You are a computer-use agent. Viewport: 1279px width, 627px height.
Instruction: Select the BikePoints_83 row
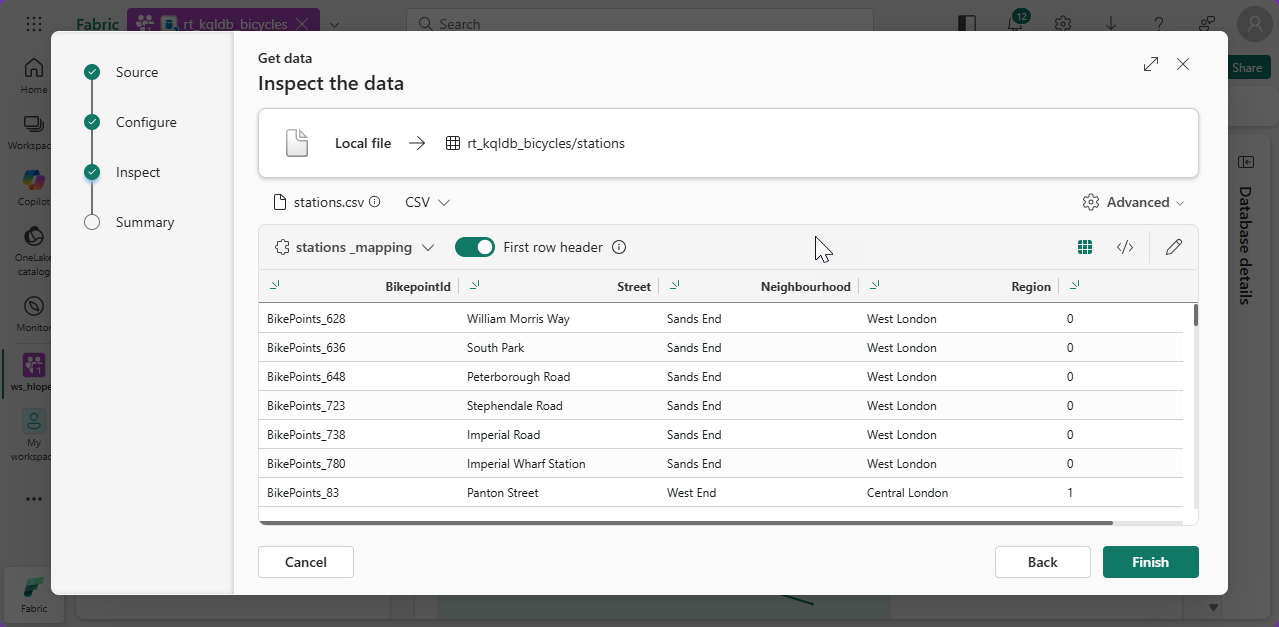click(x=303, y=493)
